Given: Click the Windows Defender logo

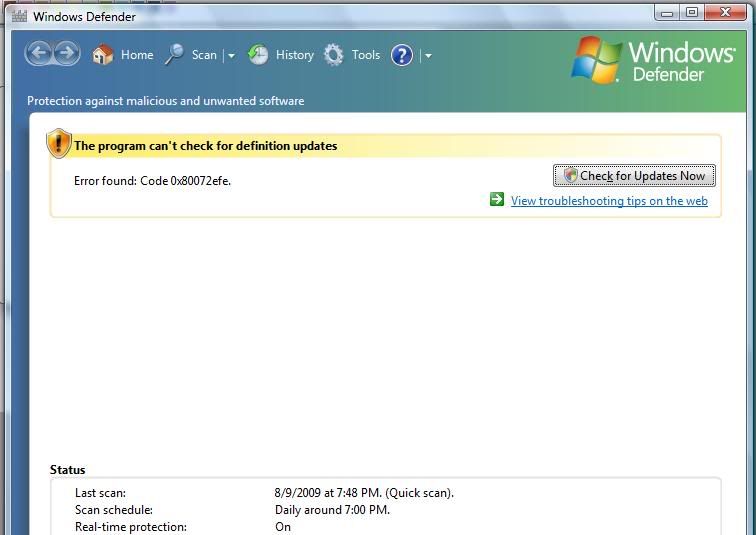Looking at the screenshot, I should (653, 60).
